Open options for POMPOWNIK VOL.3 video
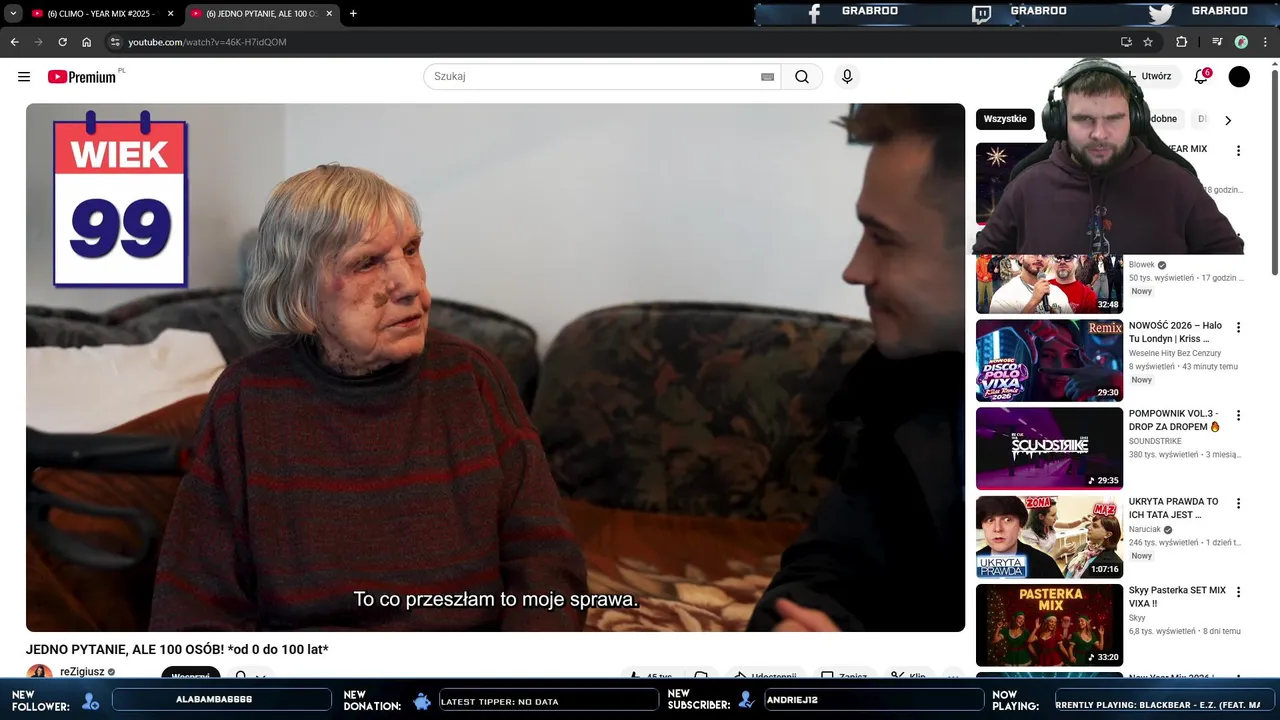 [x=1238, y=415]
